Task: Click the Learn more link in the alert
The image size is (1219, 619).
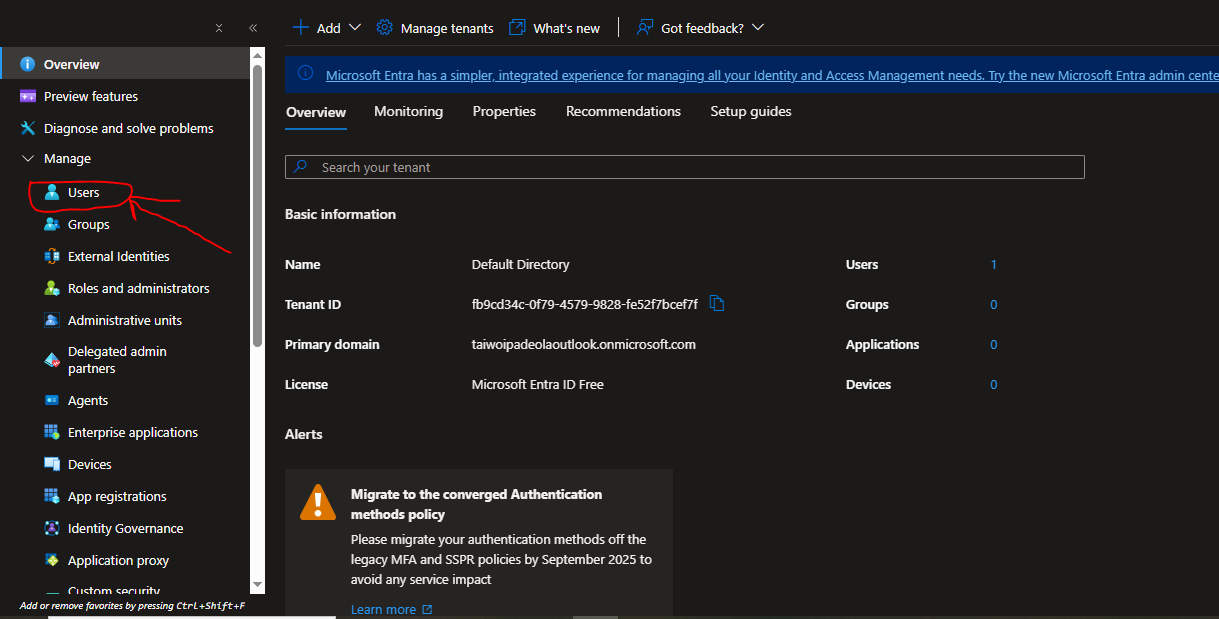Action: coord(391,609)
